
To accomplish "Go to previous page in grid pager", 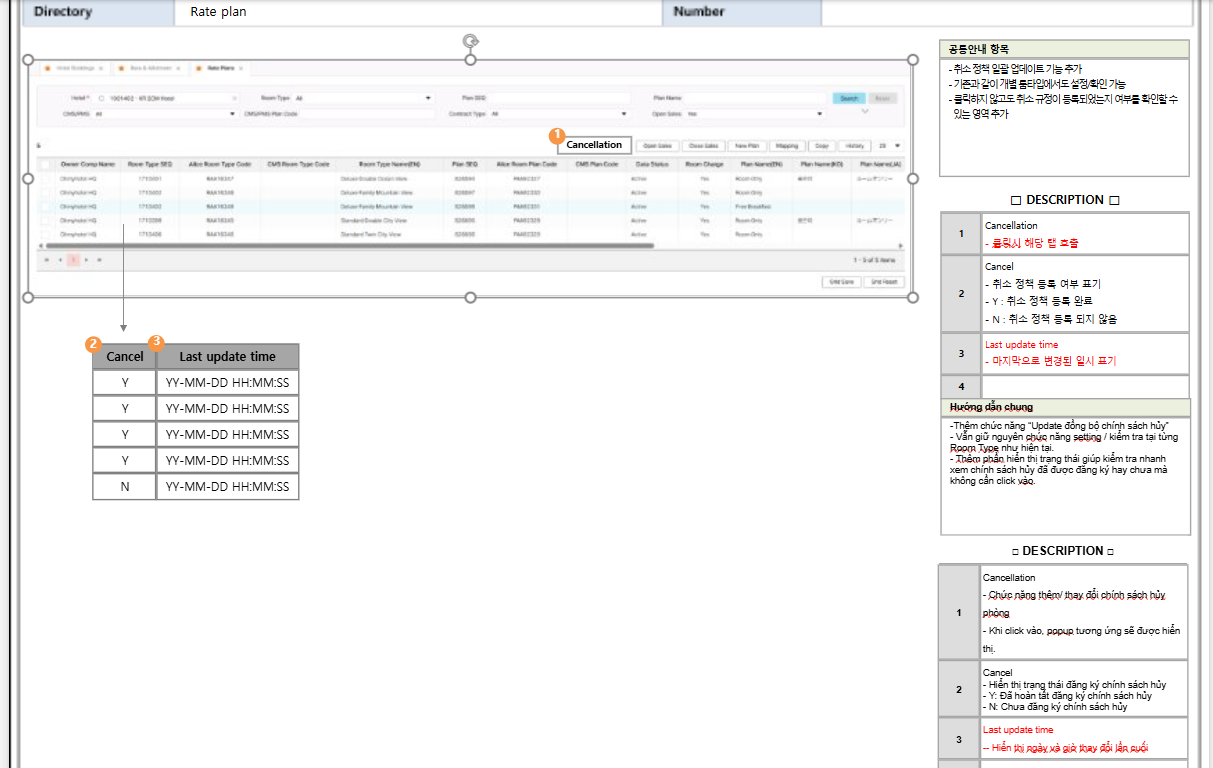I will (x=60, y=260).
